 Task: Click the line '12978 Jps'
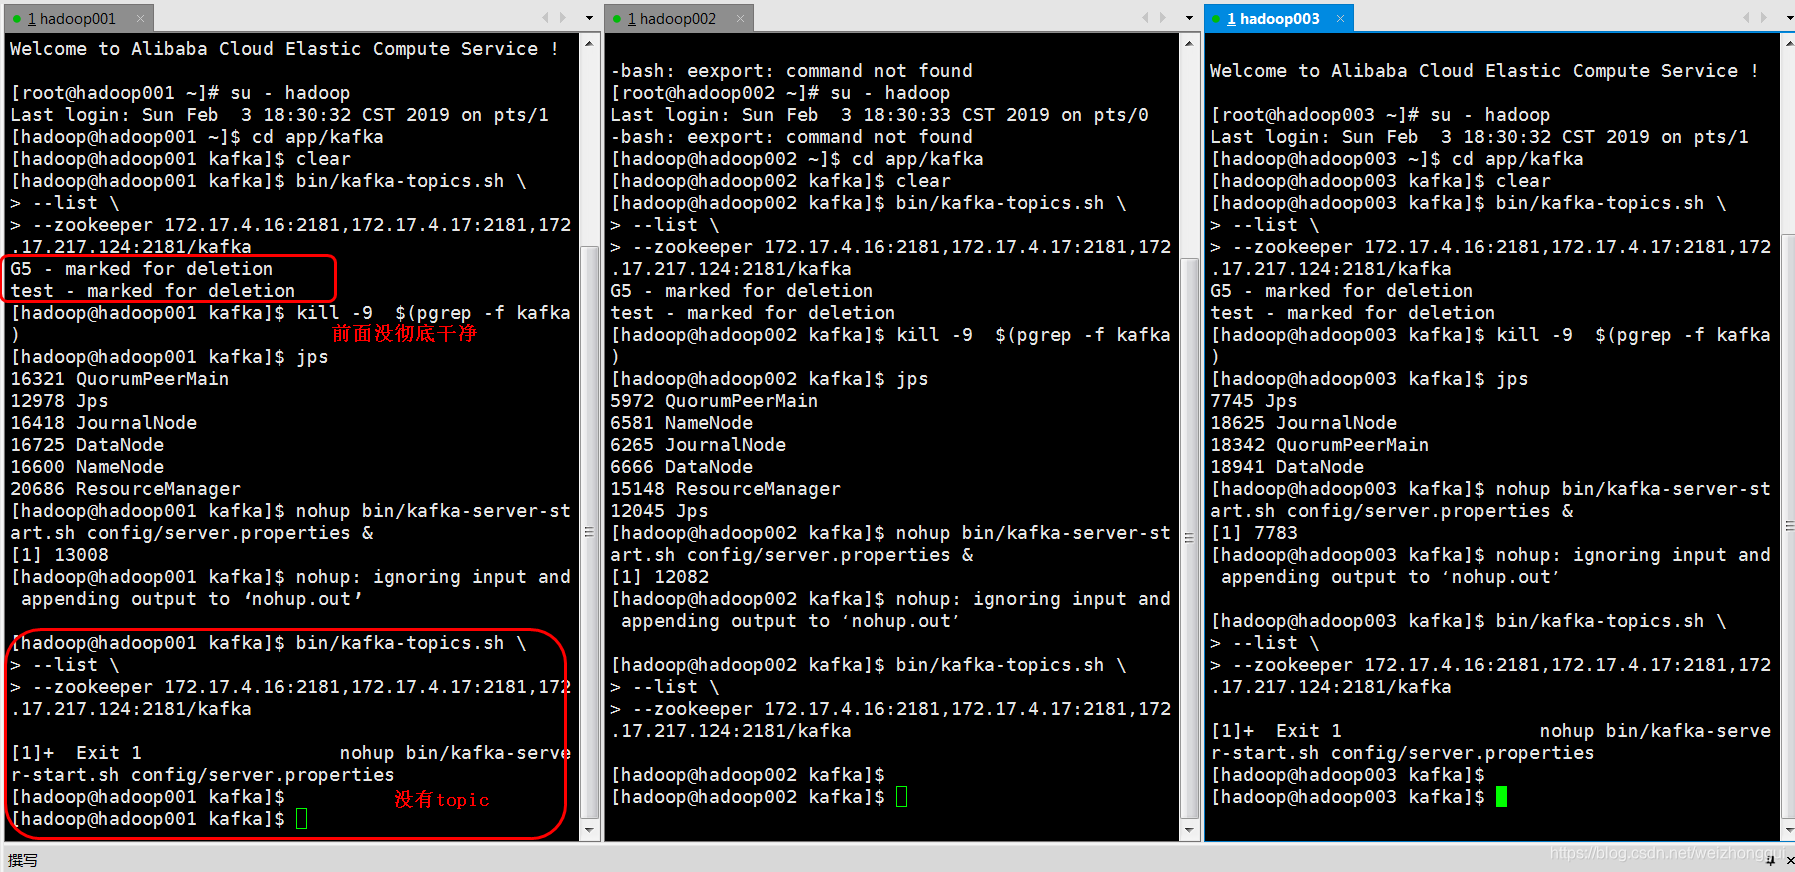pyautogui.click(x=59, y=401)
